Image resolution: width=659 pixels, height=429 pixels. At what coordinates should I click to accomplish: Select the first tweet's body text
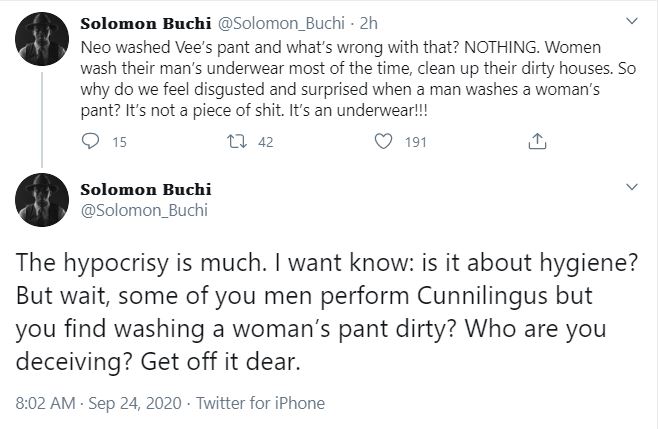pyautogui.click(x=358, y=79)
